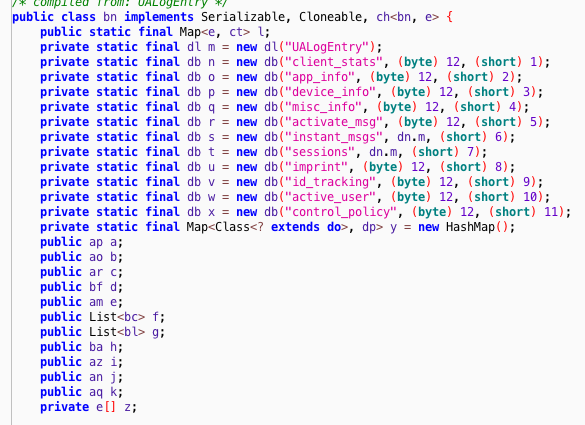Click the class name bn in declaration
The width and height of the screenshot is (585, 425).
pos(110,17)
